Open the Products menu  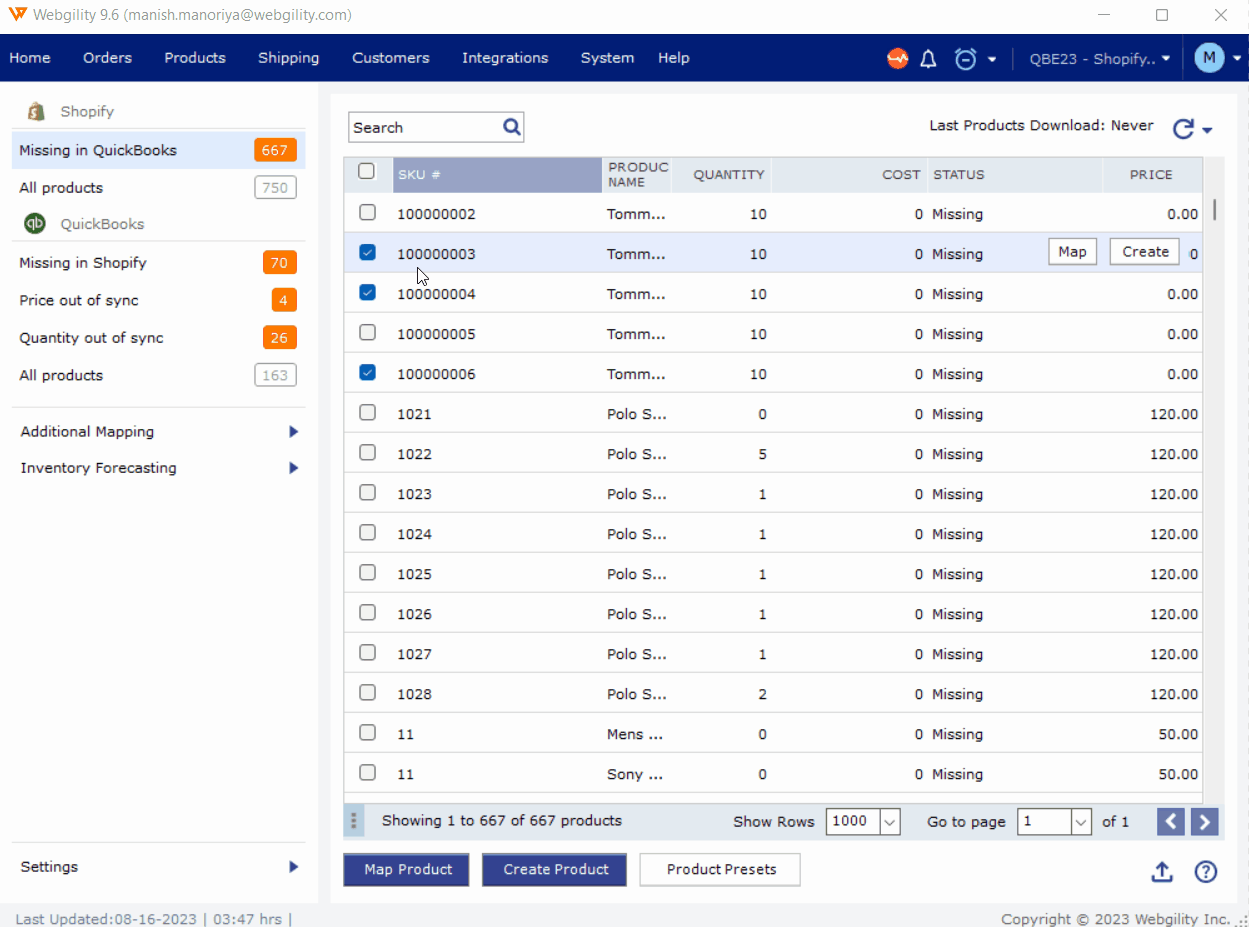195,58
